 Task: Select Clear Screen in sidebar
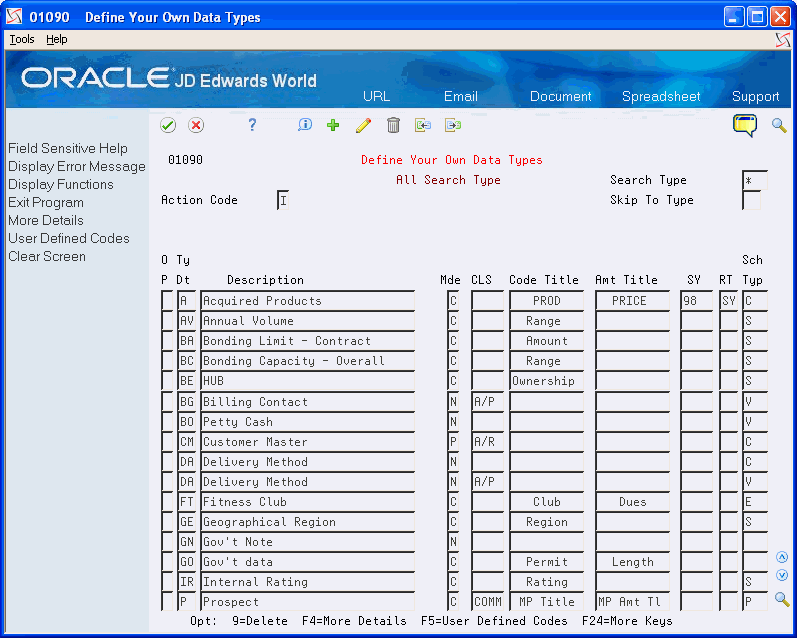[x=47, y=257]
